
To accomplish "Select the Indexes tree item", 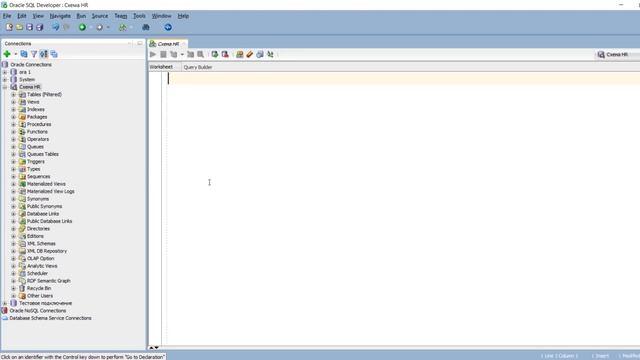I will pyautogui.click(x=36, y=109).
